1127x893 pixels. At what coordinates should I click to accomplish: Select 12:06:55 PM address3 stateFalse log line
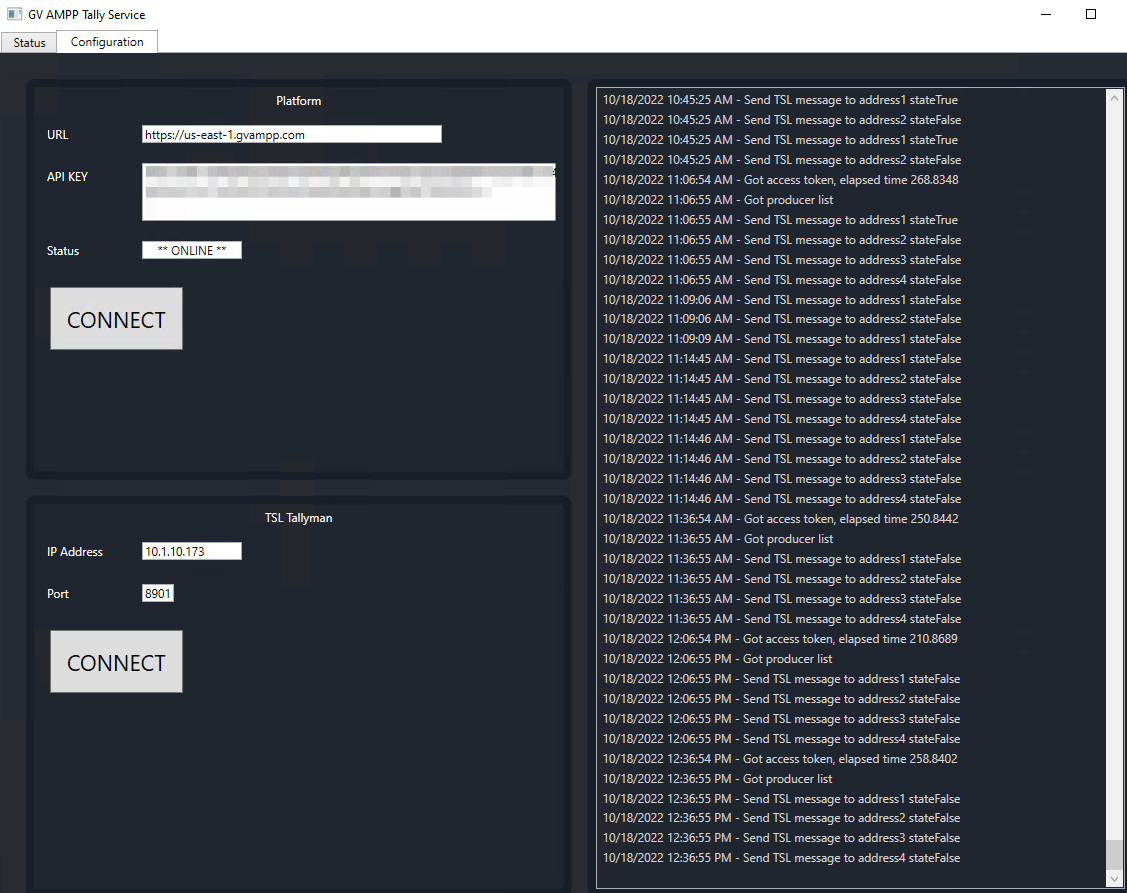(781, 719)
